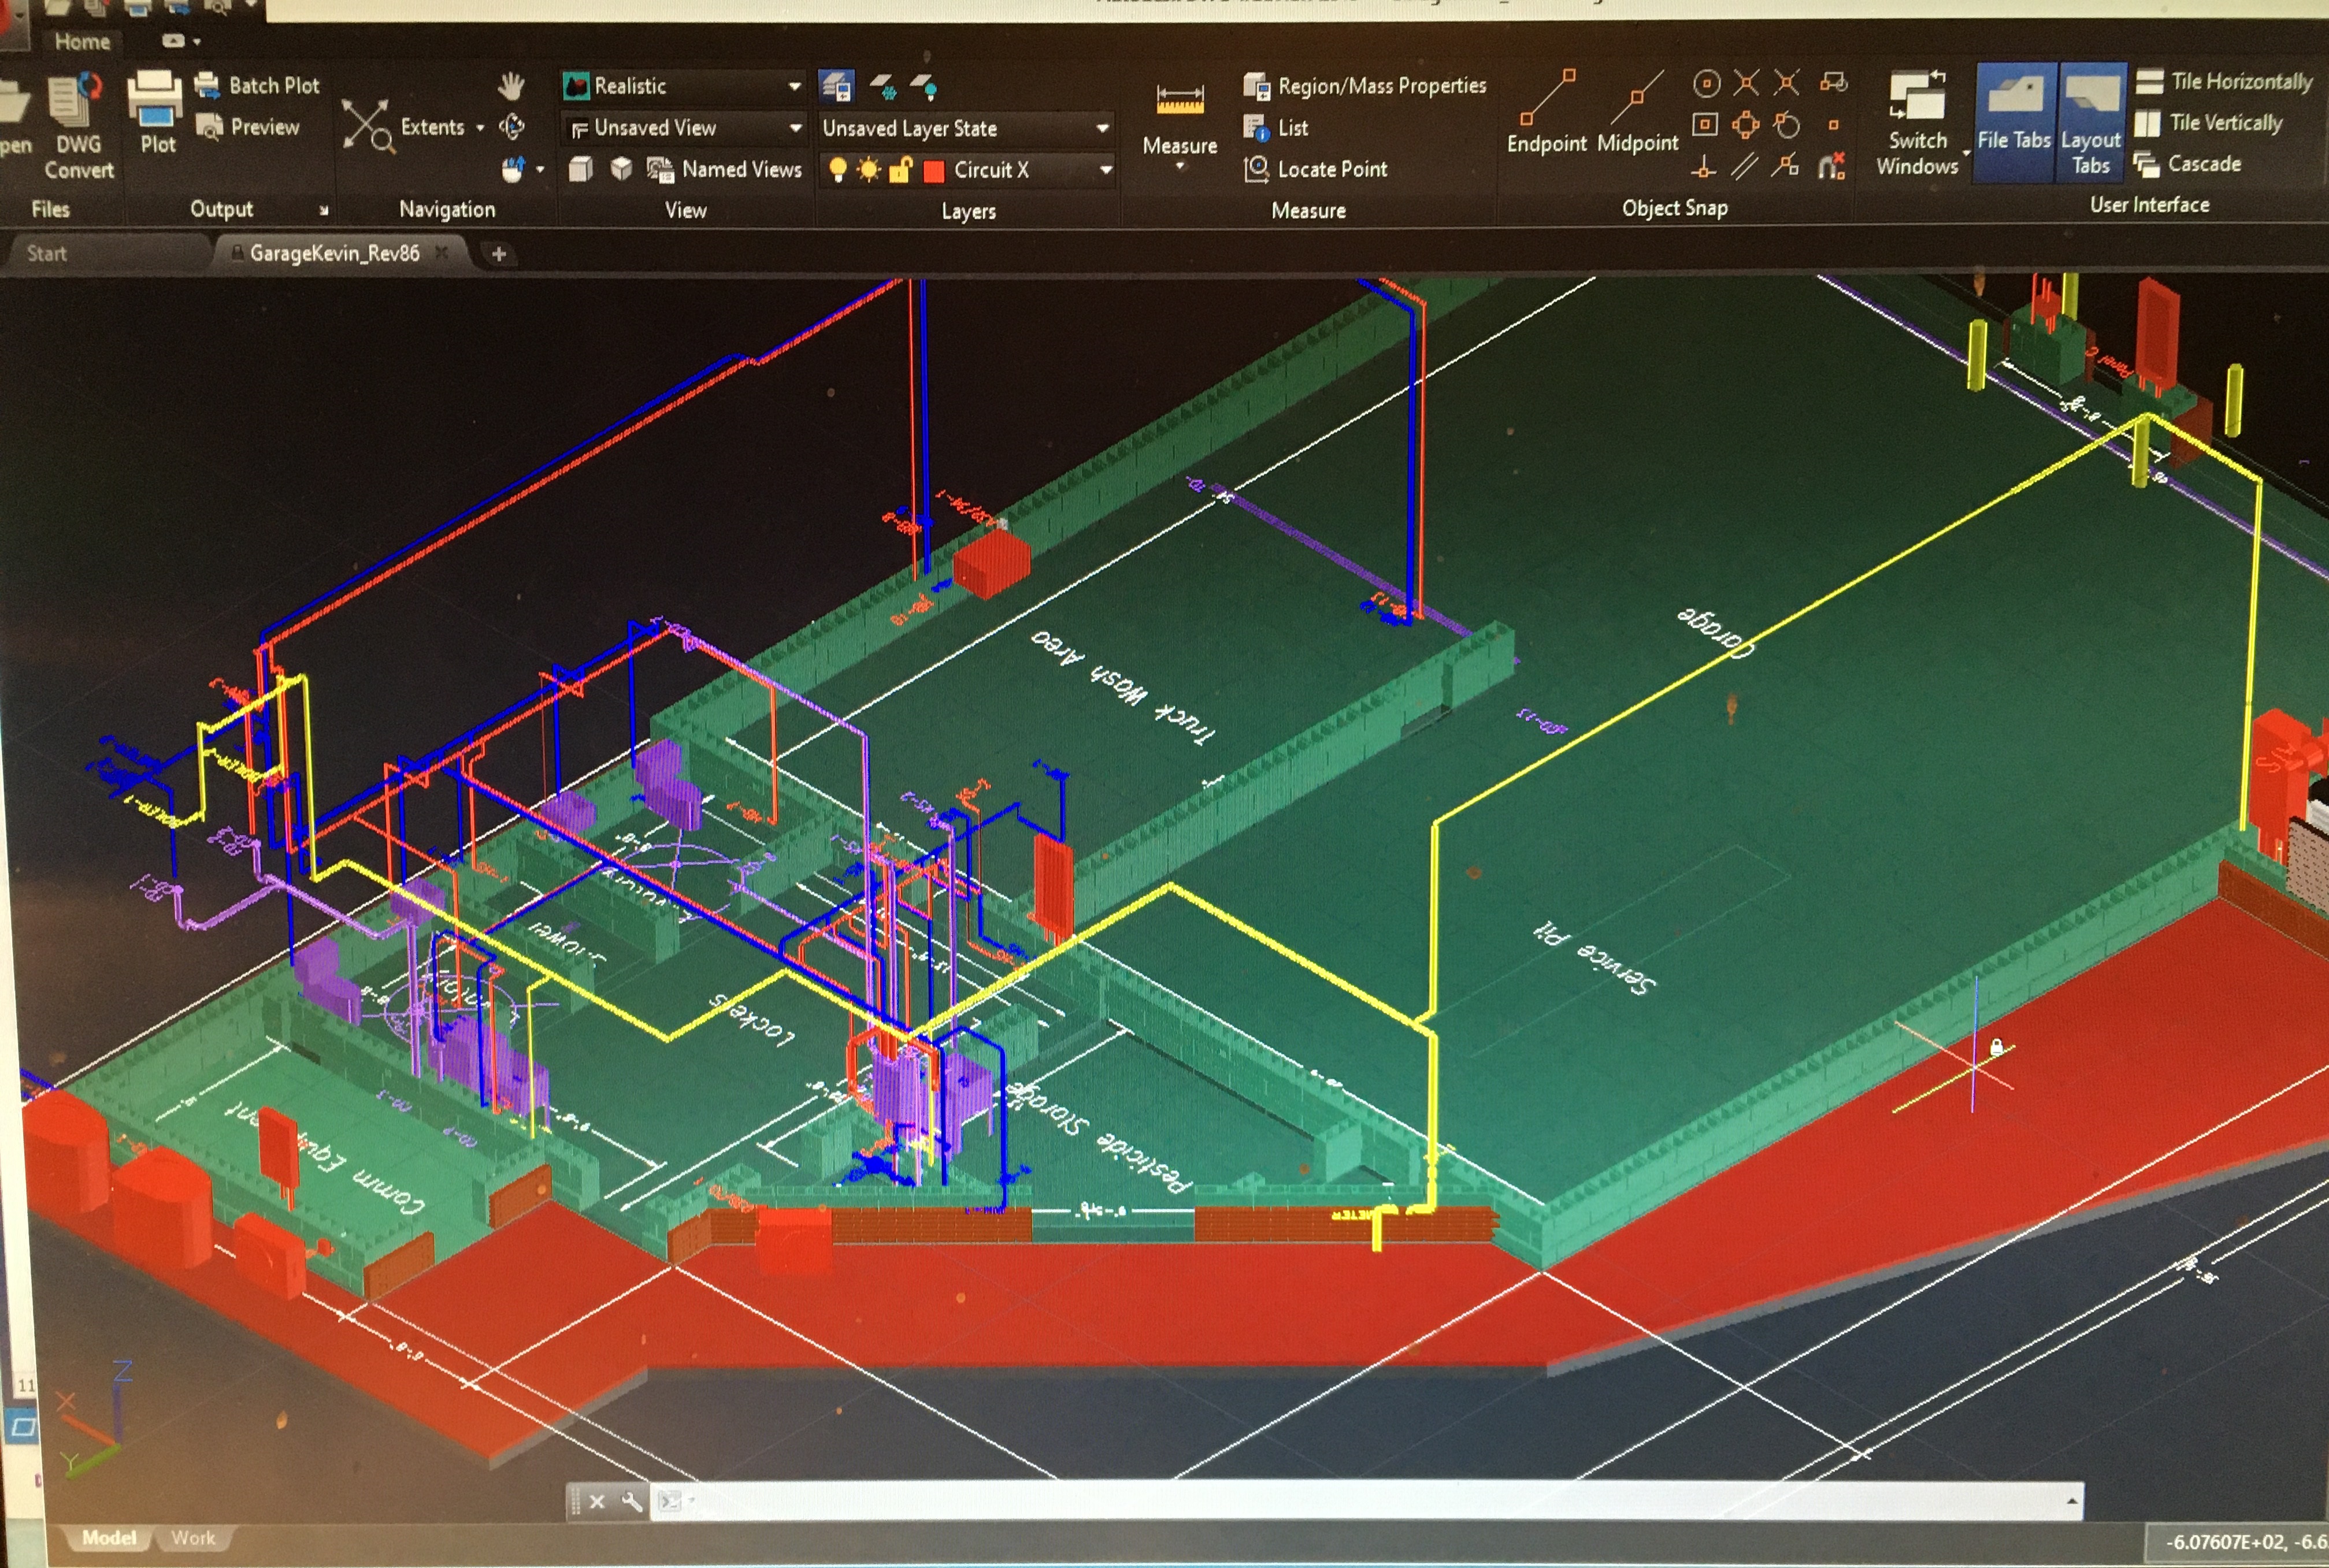Select the Pan hand tool
This screenshot has width=2329, height=1568.
[511, 86]
